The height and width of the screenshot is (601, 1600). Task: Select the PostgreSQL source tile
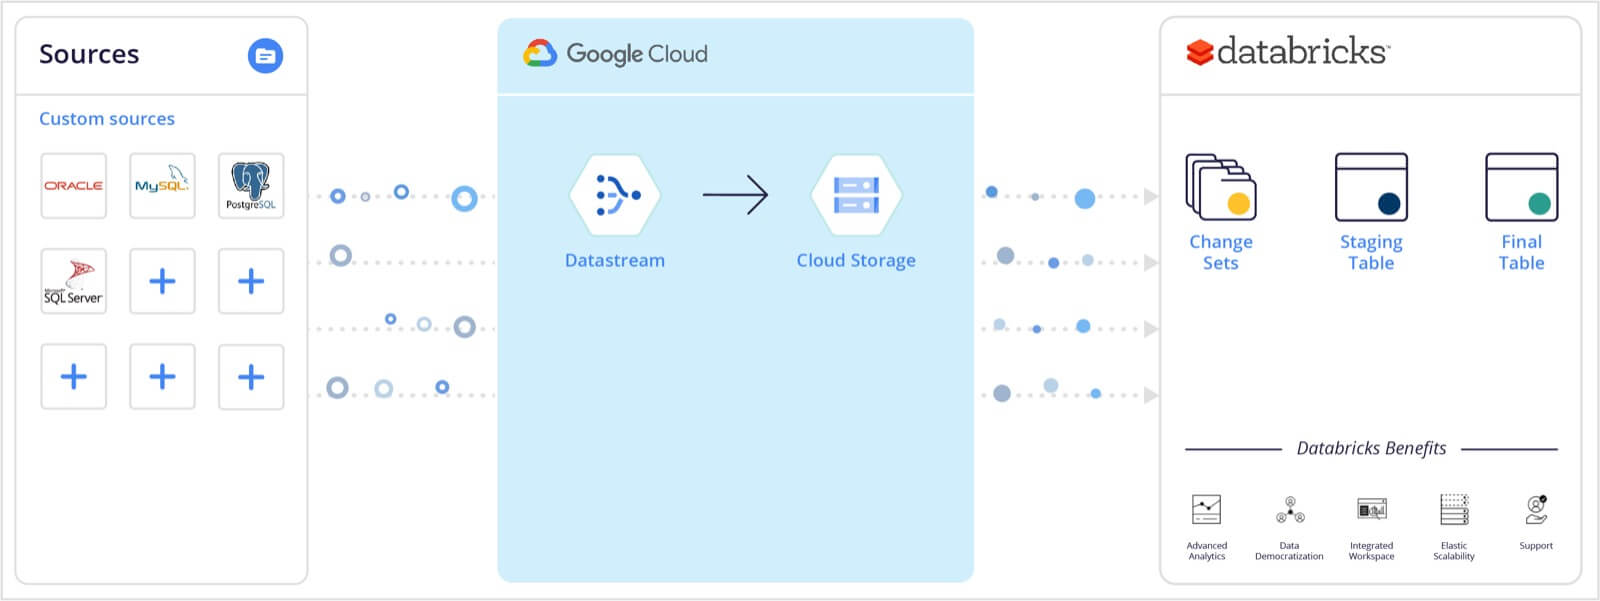(x=251, y=186)
